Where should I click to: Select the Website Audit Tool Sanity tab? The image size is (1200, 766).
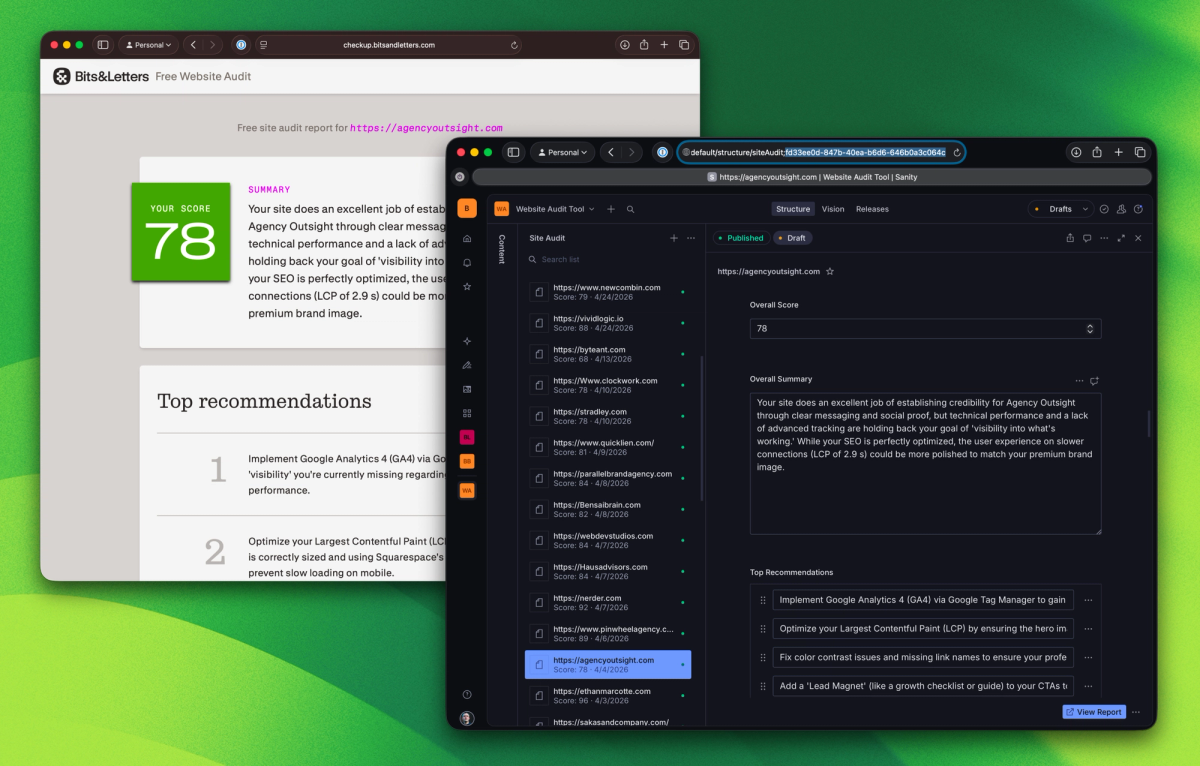pyautogui.click(x=812, y=177)
